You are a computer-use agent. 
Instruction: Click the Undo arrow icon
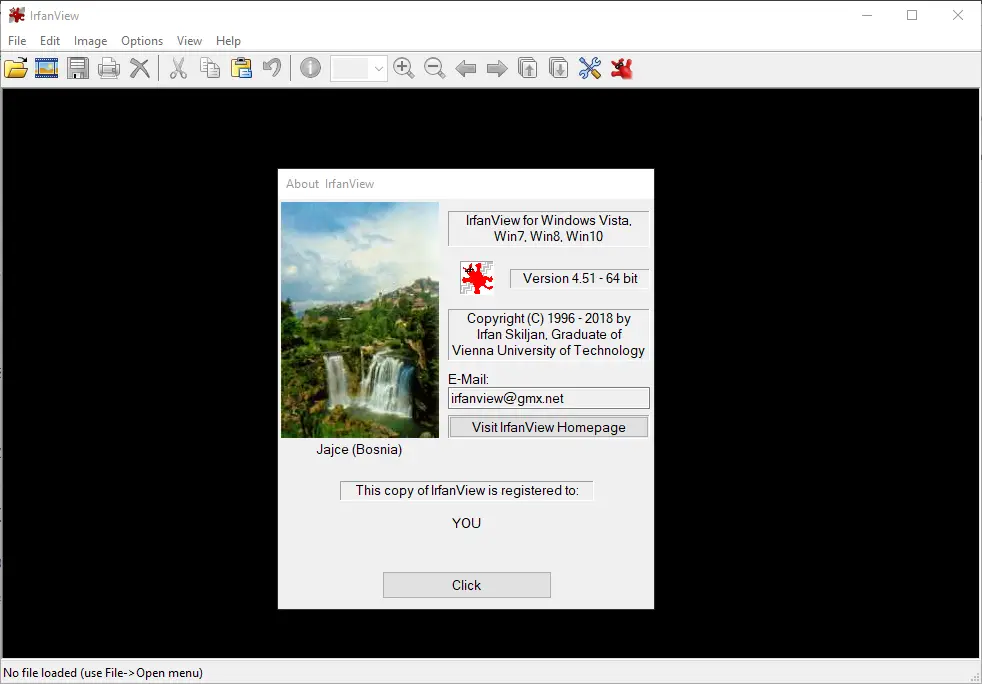pos(272,68)
